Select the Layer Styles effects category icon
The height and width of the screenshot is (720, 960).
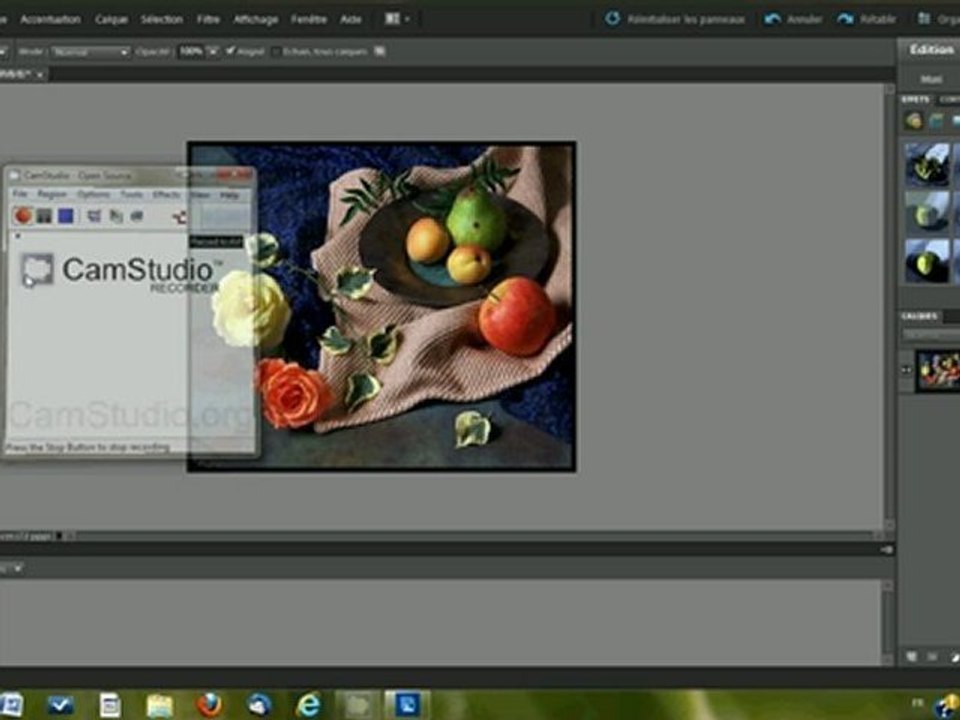click(937, 121)
